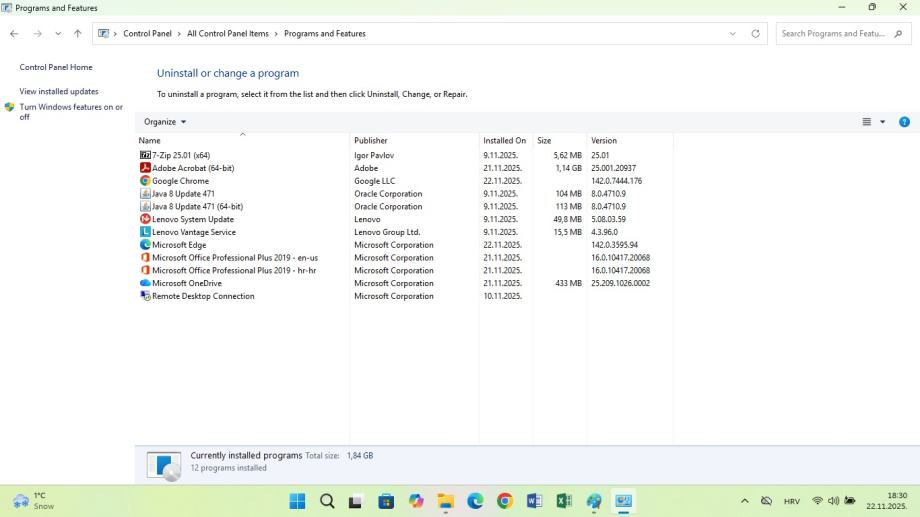Click the volume speaker tray icon
Screen dimensions: 920x517
[x=833, y=501]
